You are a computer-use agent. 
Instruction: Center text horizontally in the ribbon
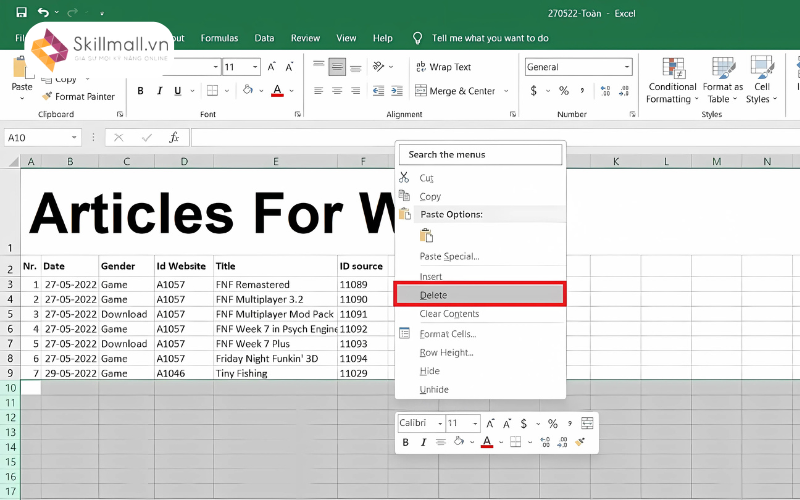(337, 91)
